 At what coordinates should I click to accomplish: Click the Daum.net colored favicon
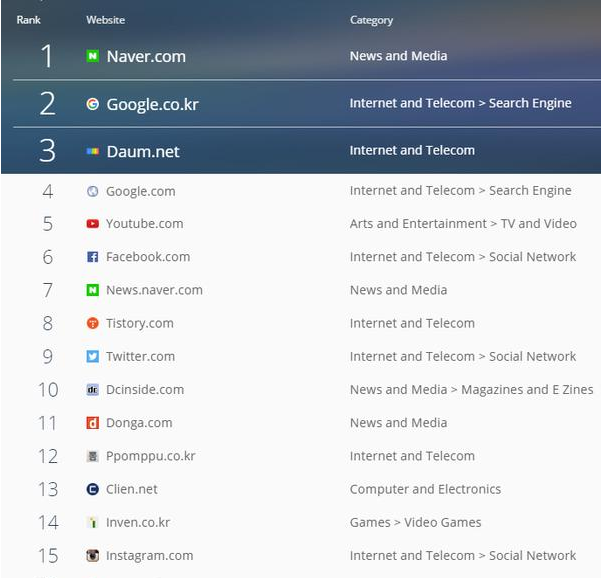(x=92, y=151)
